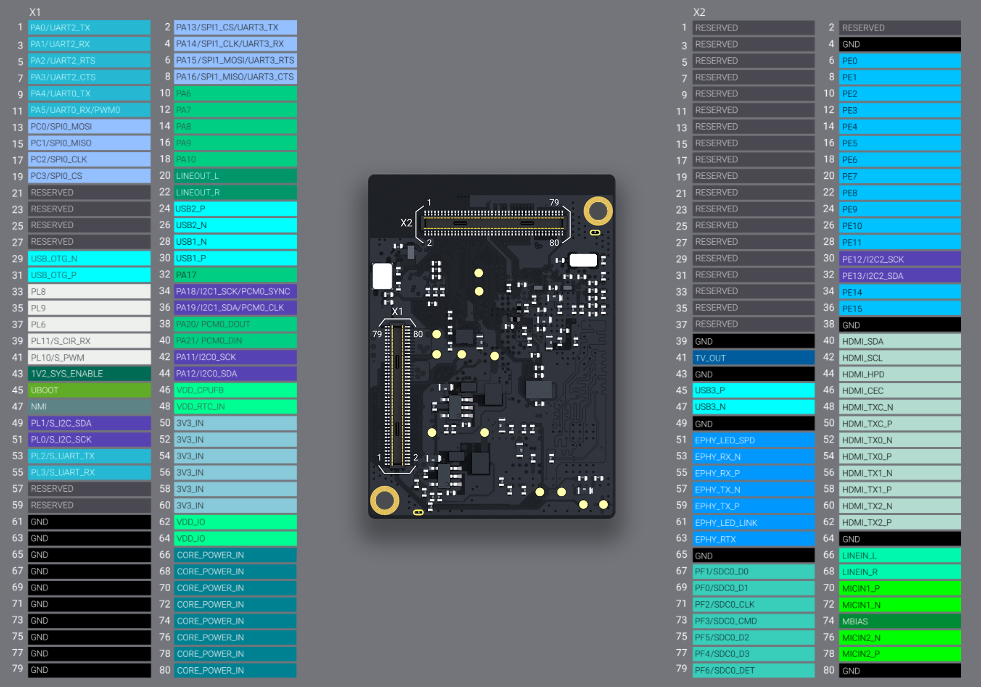Click the PA11/I2C0_SCK pin label

click(235, 357)
